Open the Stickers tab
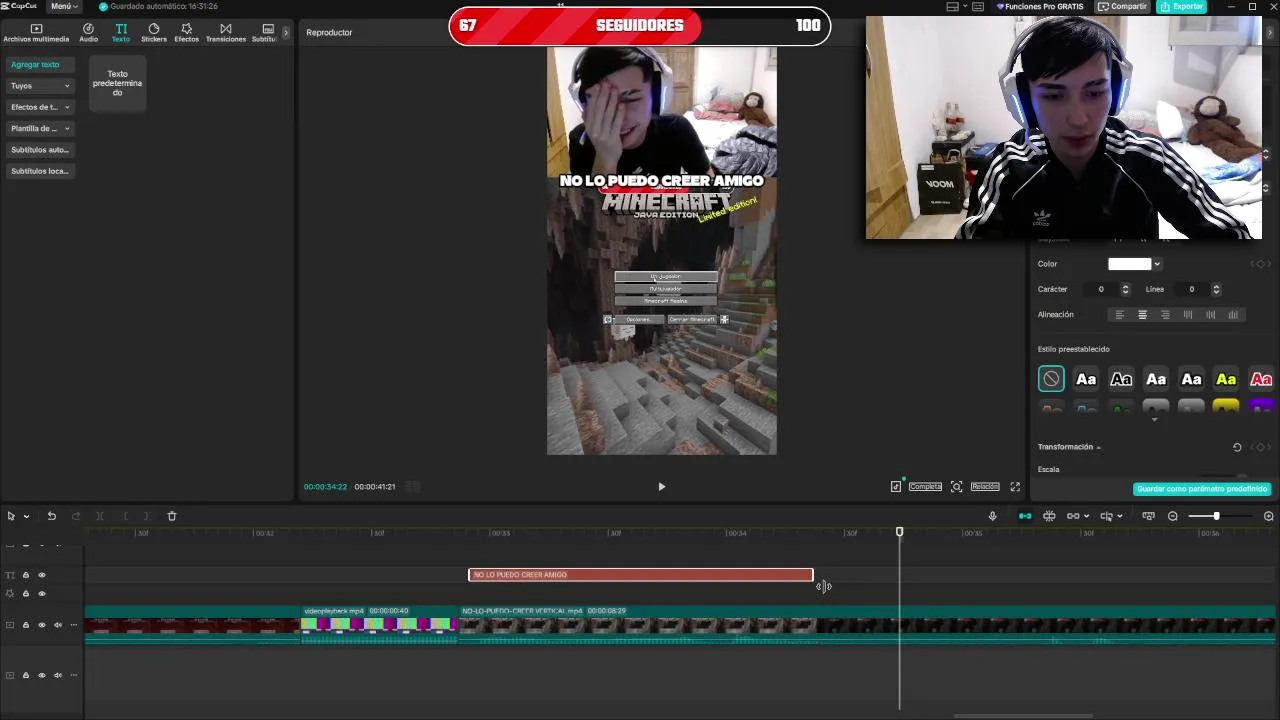1280x720 pixels. pyautogui.click(x=154, y=33)
